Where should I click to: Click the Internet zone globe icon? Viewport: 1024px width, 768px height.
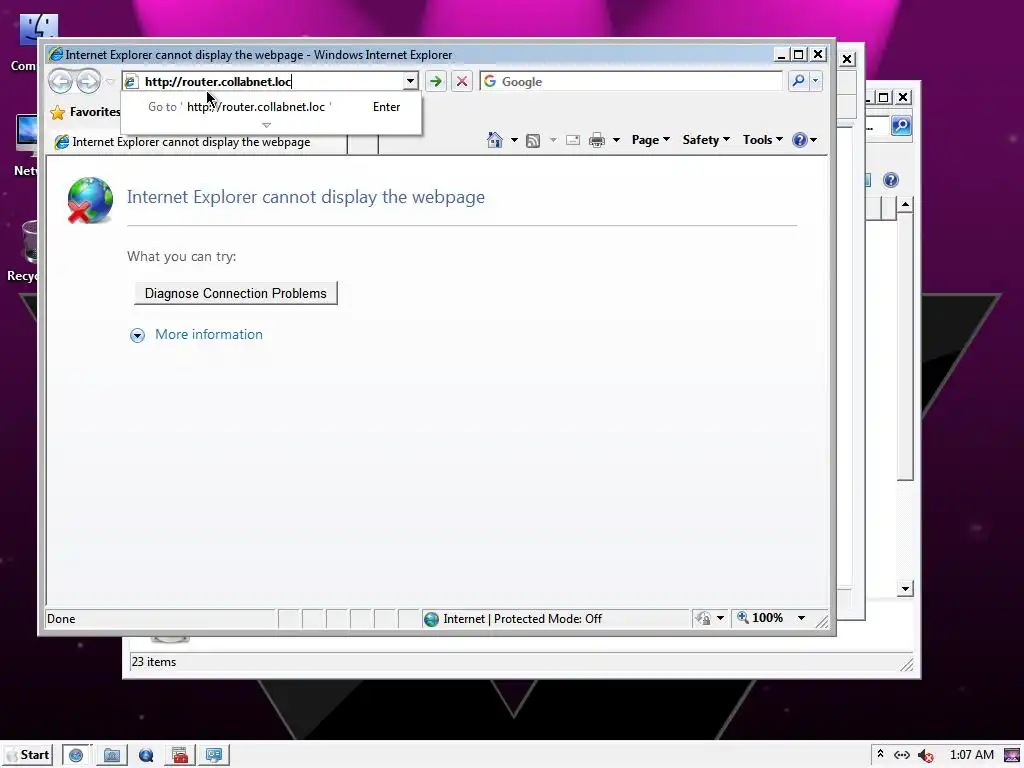tap(431, 619)
